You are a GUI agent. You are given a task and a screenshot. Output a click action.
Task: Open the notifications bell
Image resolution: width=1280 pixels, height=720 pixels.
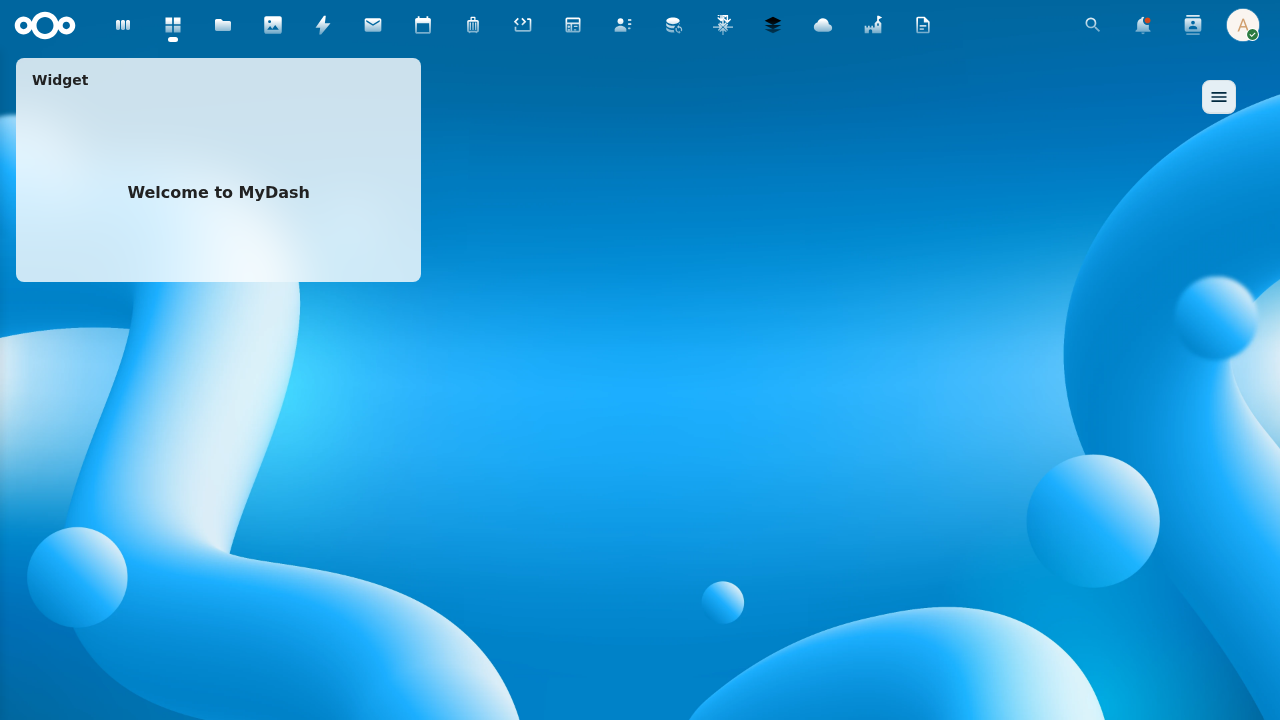point(1143,25)
